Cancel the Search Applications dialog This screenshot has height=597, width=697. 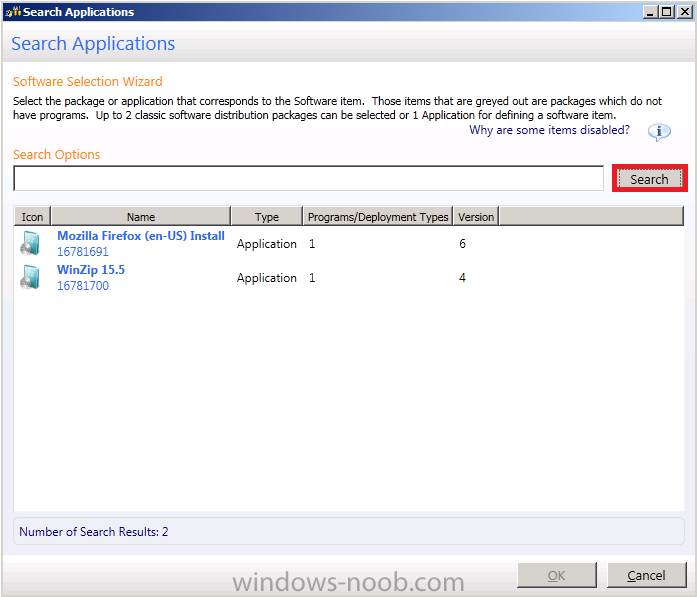[646, 575]
